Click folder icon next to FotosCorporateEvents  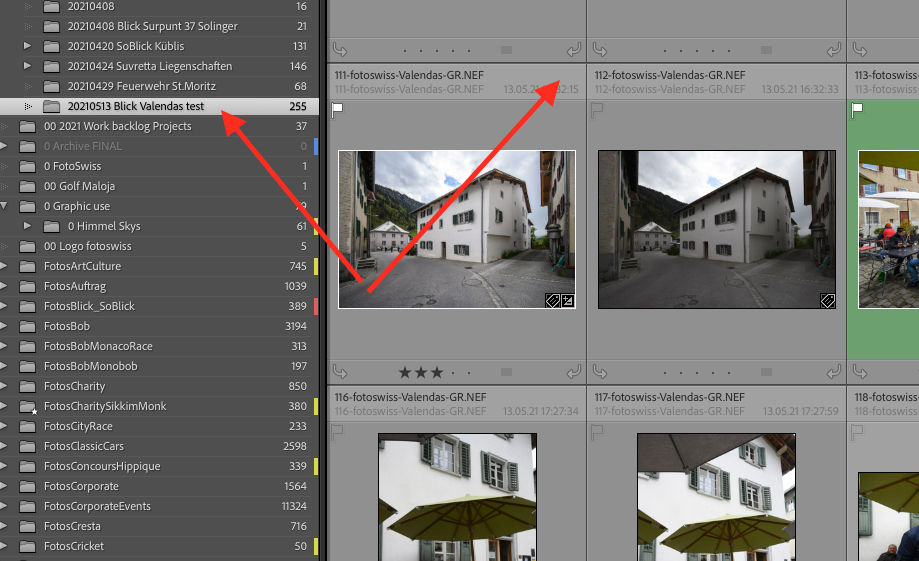[x=28, y=506]
